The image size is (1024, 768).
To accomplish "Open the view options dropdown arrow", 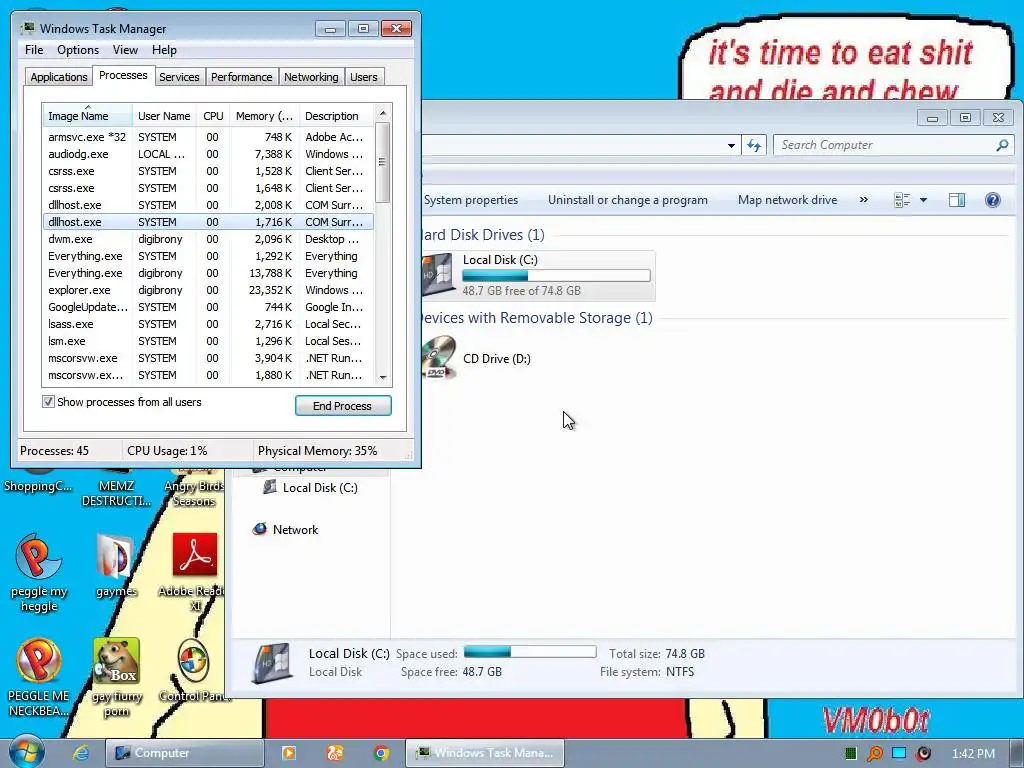I will (x=923, y=200).
